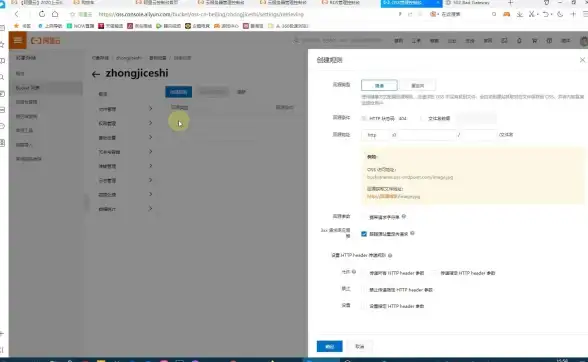The image size is (588, 362).
Task: Click help icon next to query string option
Action: tap(404, 216)
